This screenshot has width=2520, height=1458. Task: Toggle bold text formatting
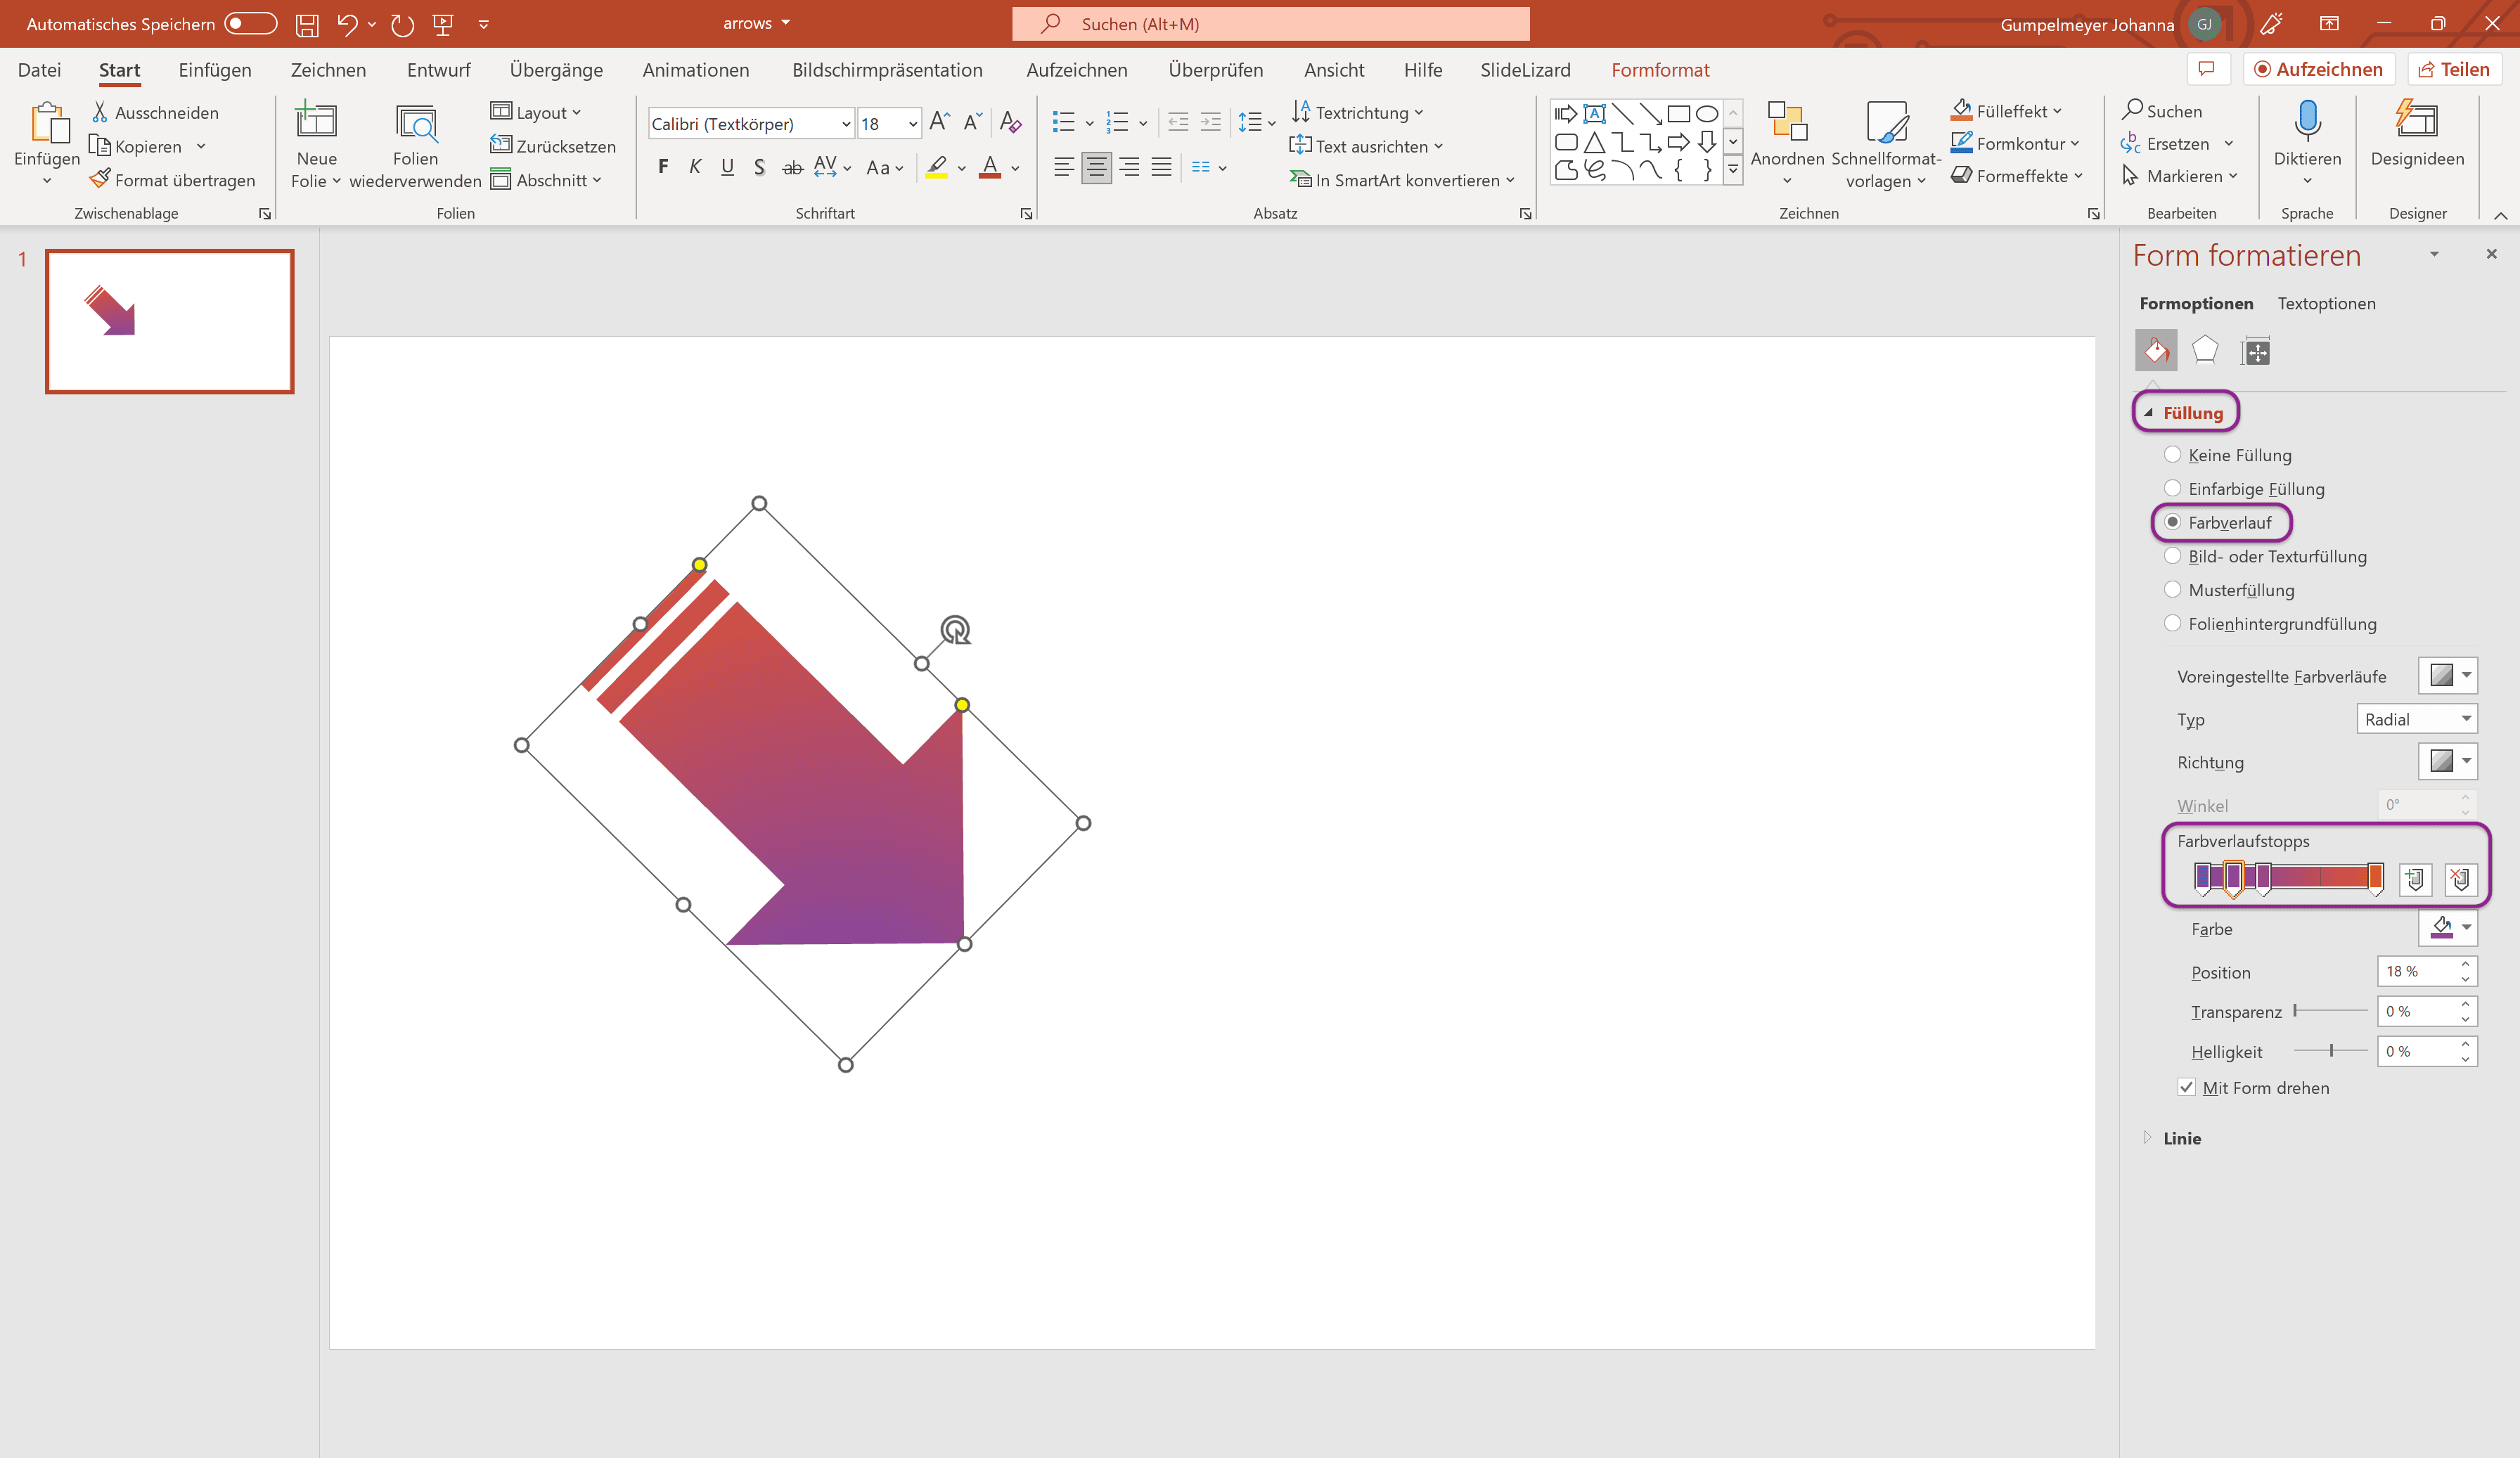663,167
